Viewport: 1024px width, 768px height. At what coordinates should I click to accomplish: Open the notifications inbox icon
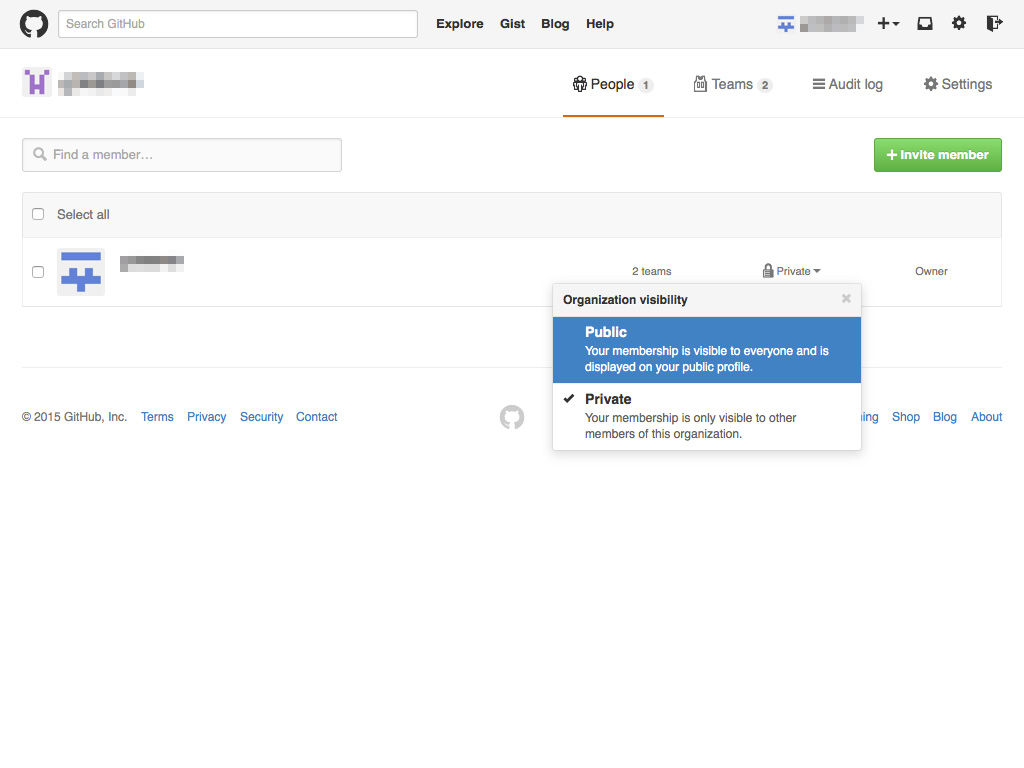point(925,24)
